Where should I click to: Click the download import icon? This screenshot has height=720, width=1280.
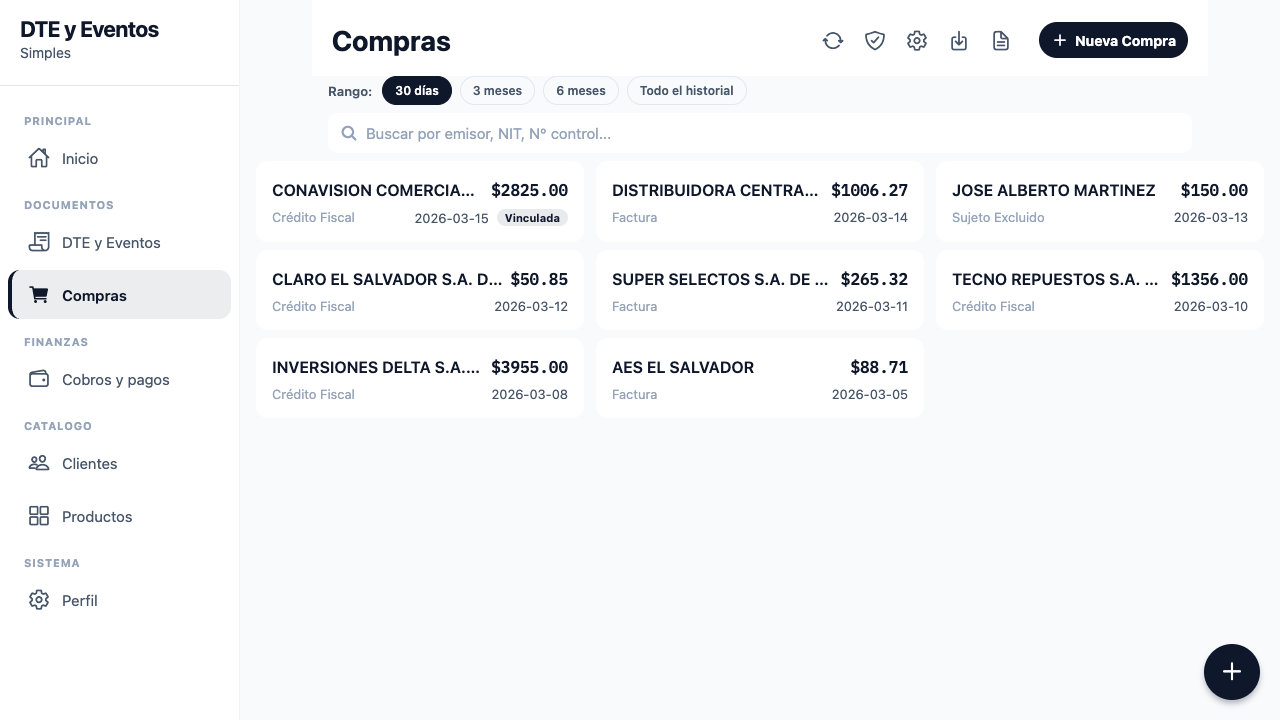pos(959,40)
